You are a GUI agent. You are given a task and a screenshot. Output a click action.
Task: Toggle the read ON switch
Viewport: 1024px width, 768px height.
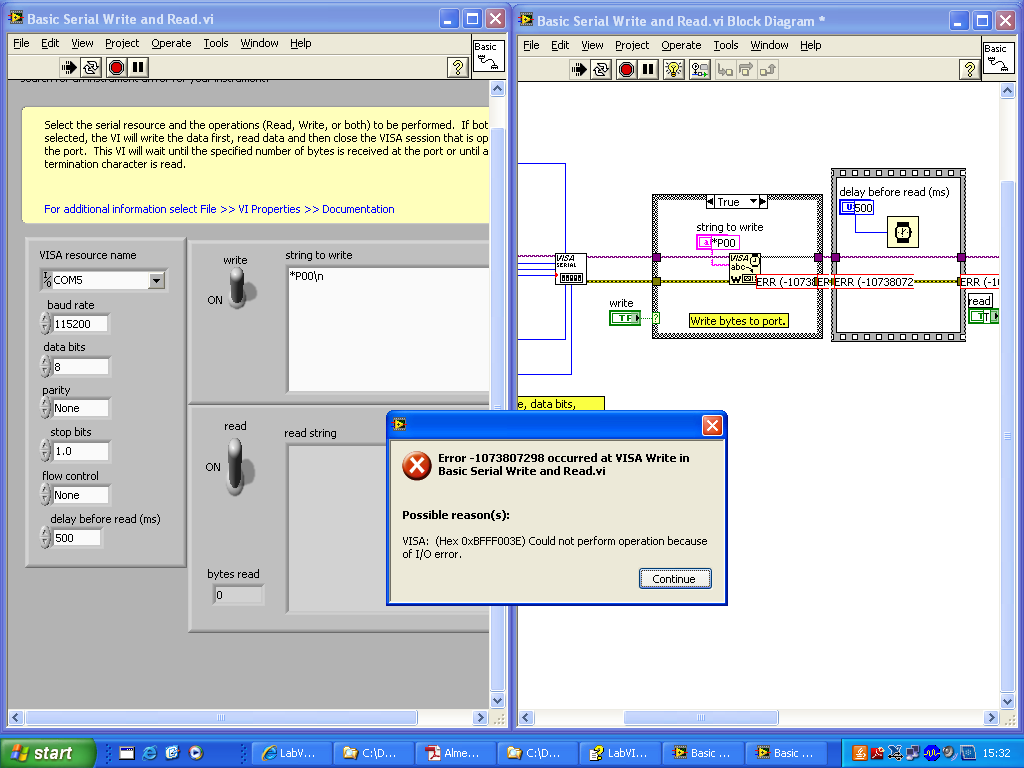pyautogui.click(x=236, y=466)
